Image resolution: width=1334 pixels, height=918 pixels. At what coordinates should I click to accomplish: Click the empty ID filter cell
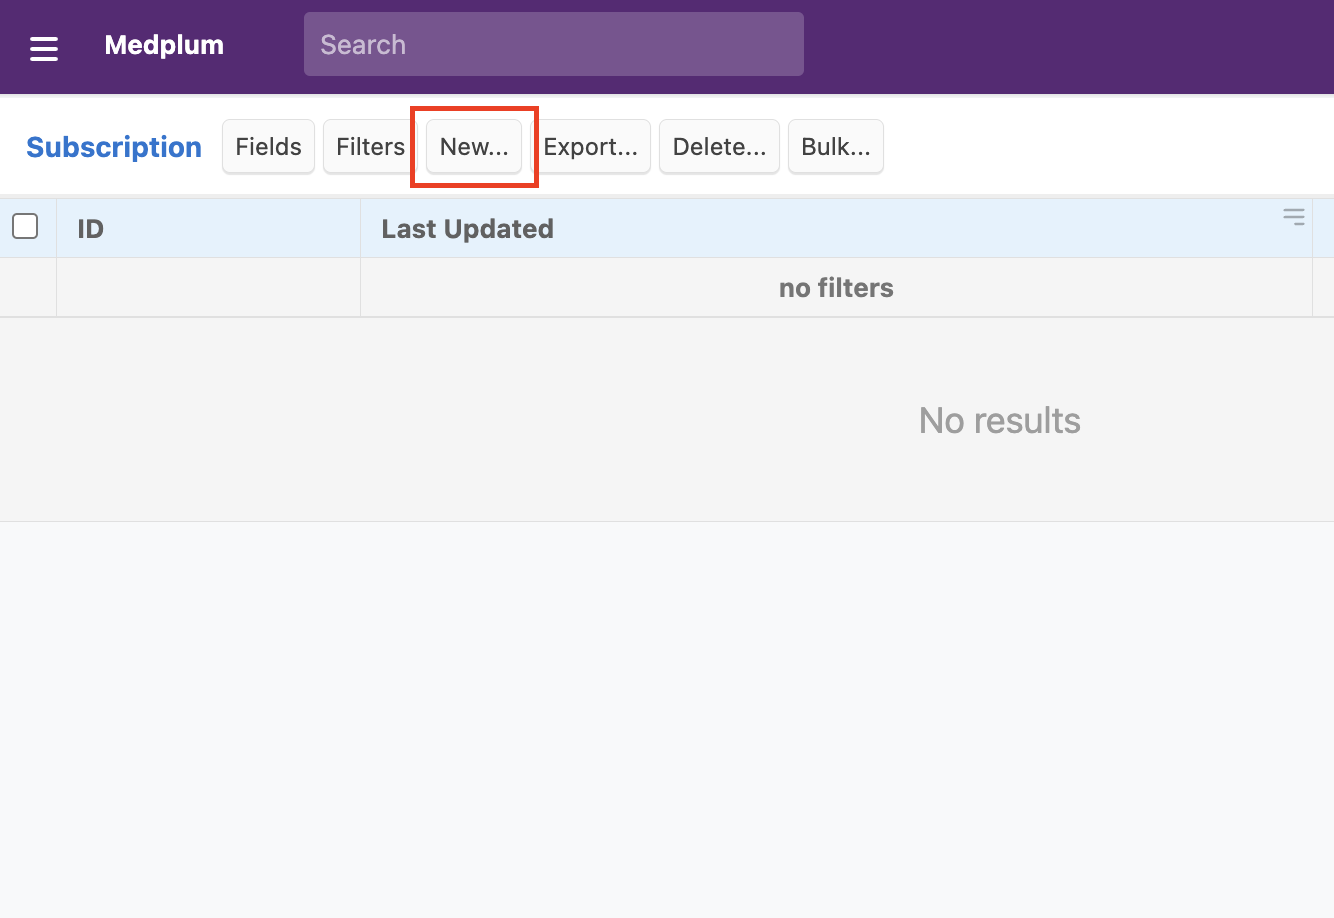[x=208, y=288]
